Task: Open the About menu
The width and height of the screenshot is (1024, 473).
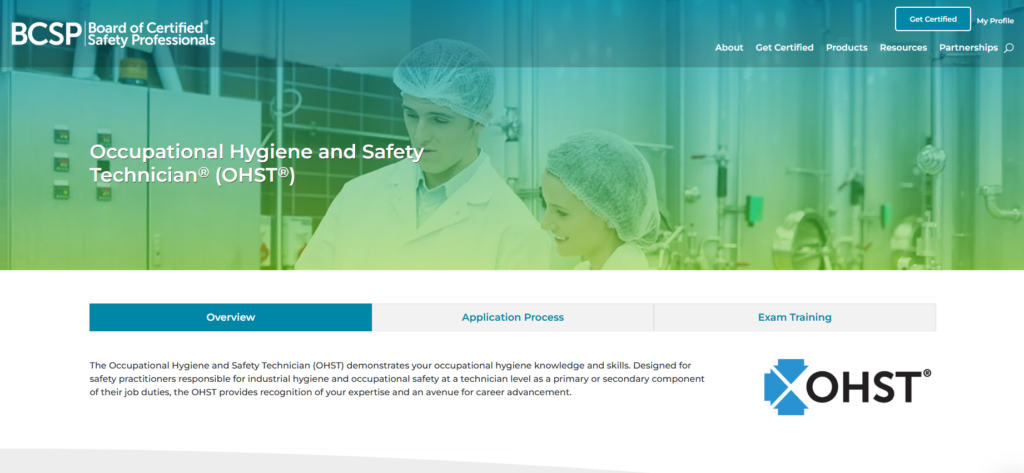Action: pos(729,48)
